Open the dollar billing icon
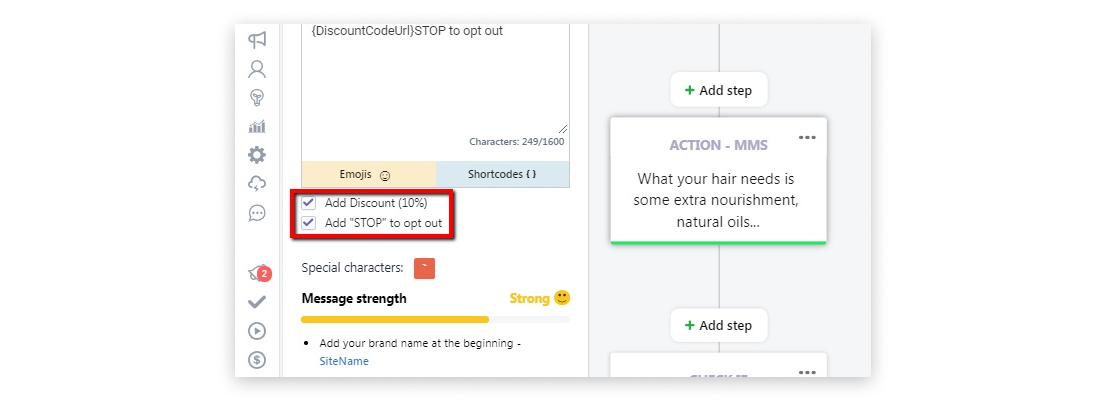Viewport: 1106px width, 401px height. [x=257, y=360]
